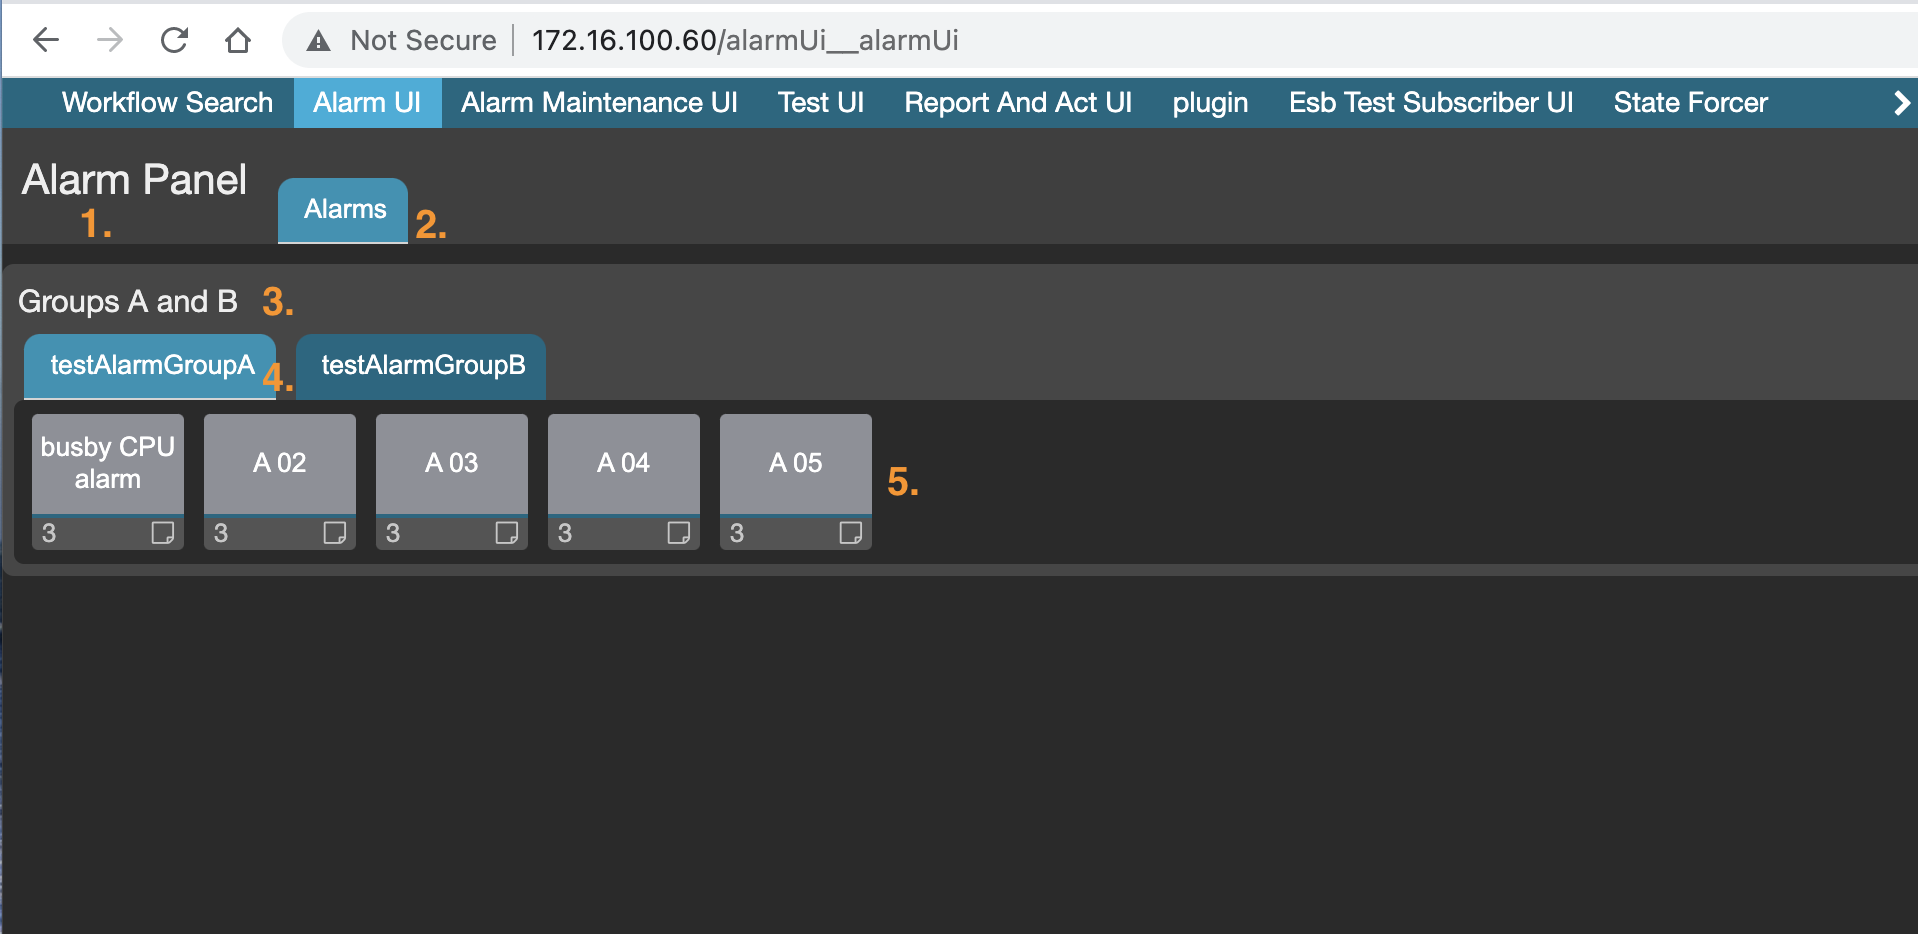The height and width of the screenshot is (934, 1918).
Task: Open Esb Test Subscriber UI
Action: [1431, 103]
